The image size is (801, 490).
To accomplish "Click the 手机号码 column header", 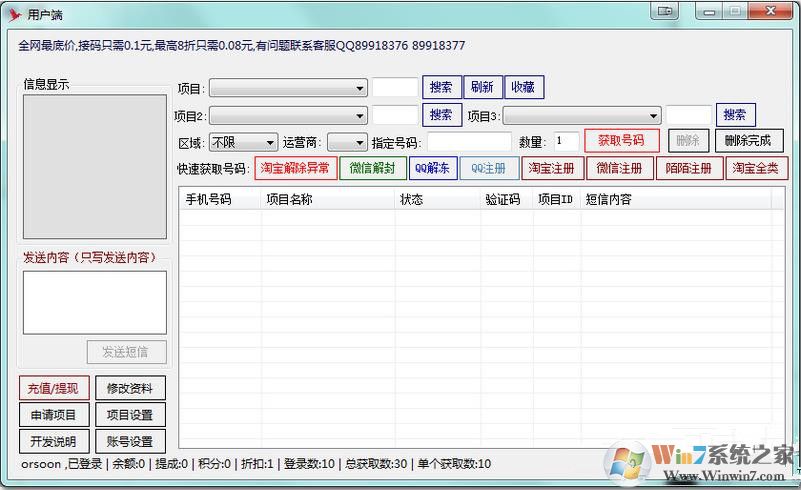I will pos(220,199).
